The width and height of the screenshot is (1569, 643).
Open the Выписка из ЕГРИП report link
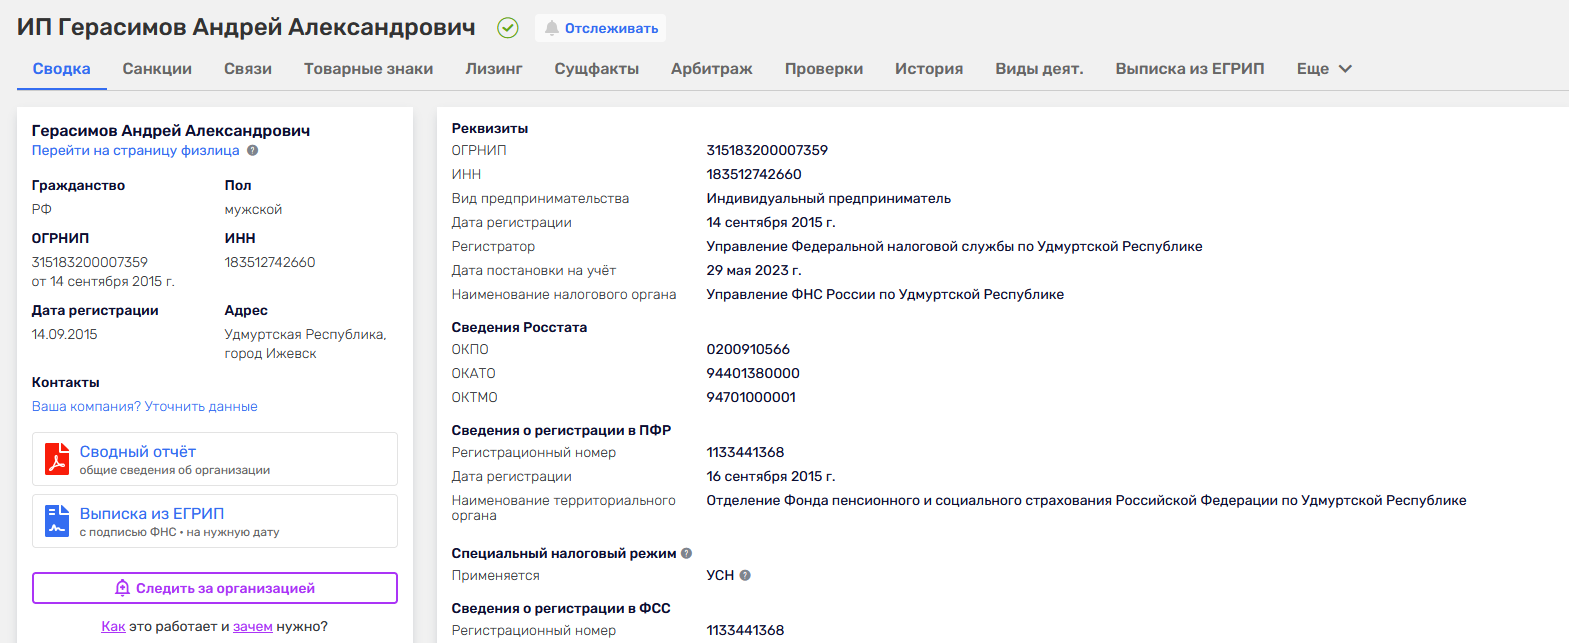(152, 514)
